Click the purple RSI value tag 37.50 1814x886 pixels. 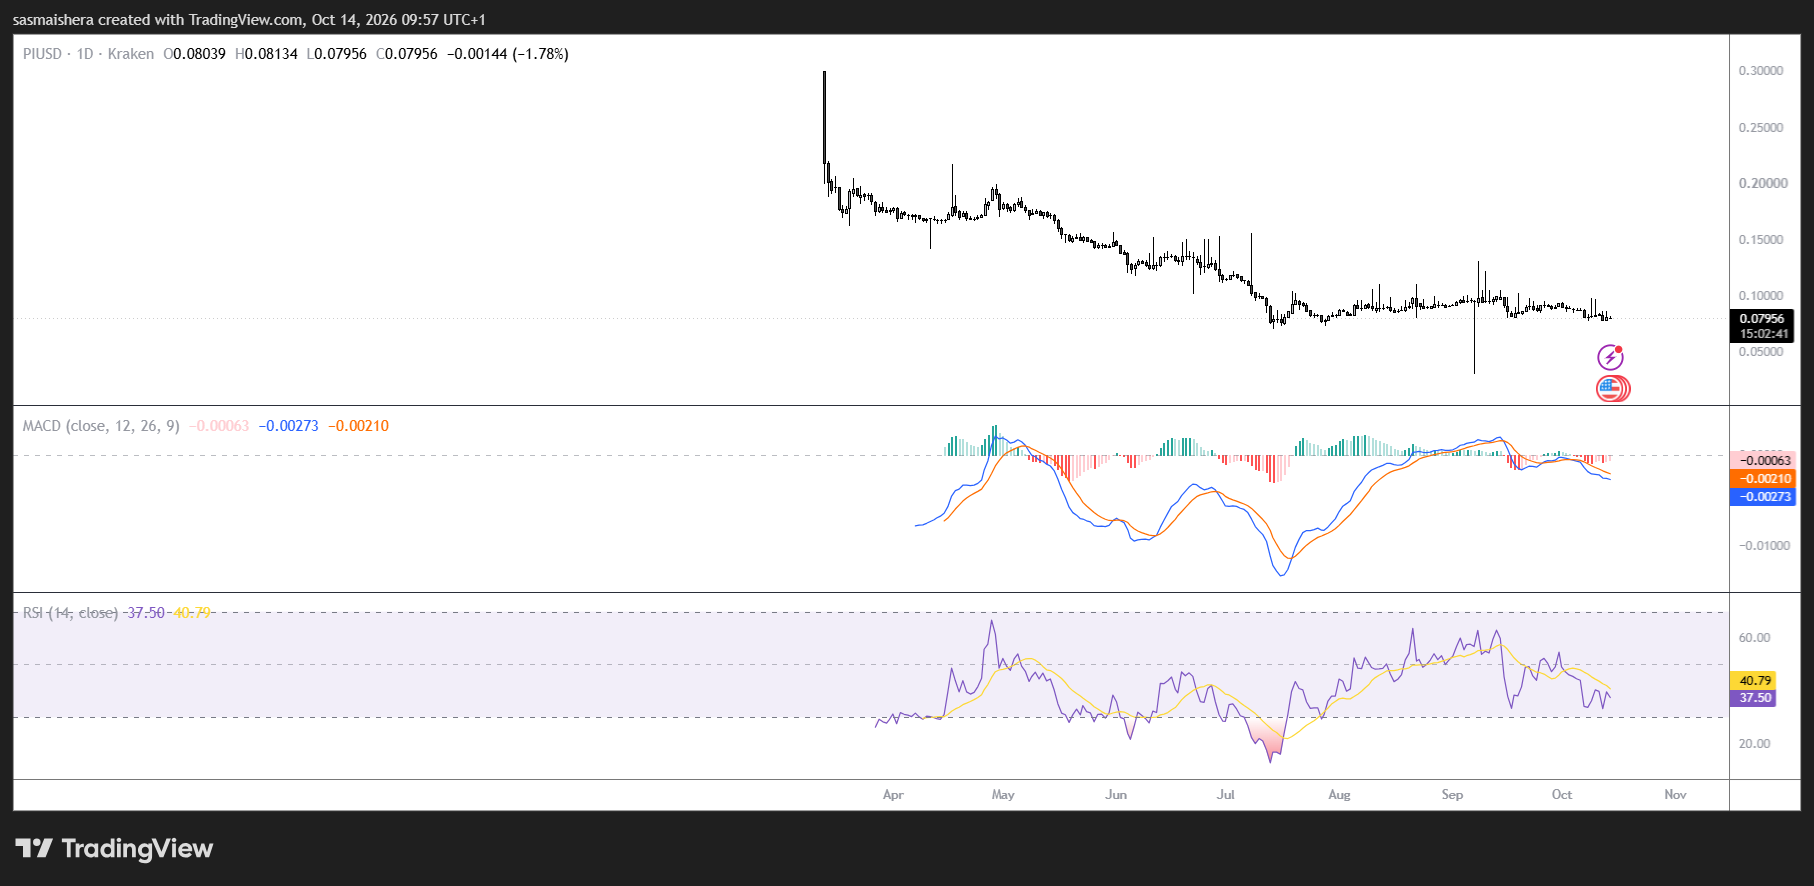(x=1754, y=698)
